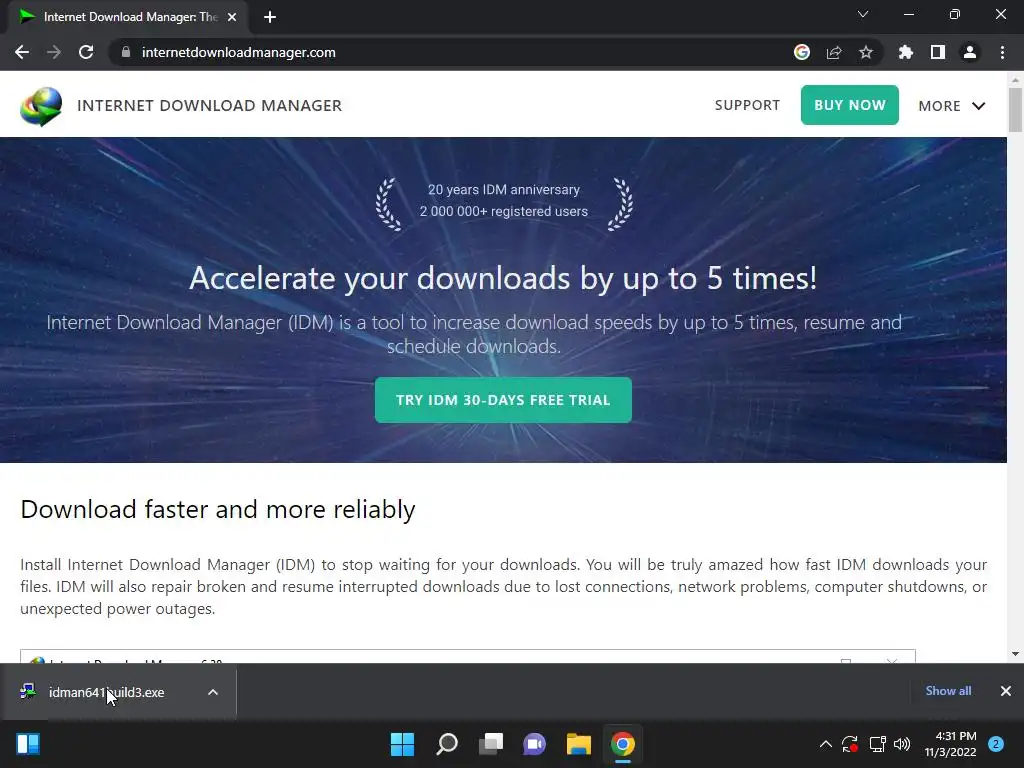Open the volume tray icon

click(902, 744)
